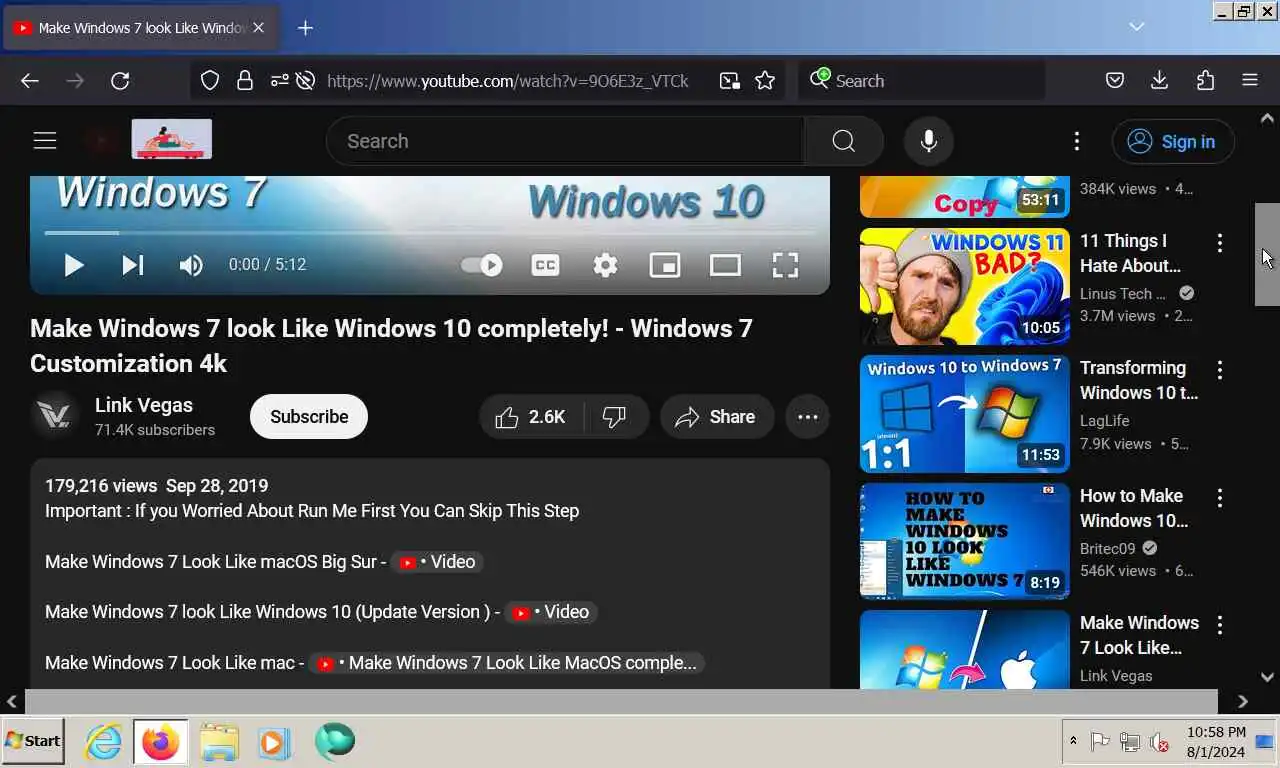Open How to Make Windows 10 thumbnail
Viewport: 1280px width, 768px height.
pos(965,541)
